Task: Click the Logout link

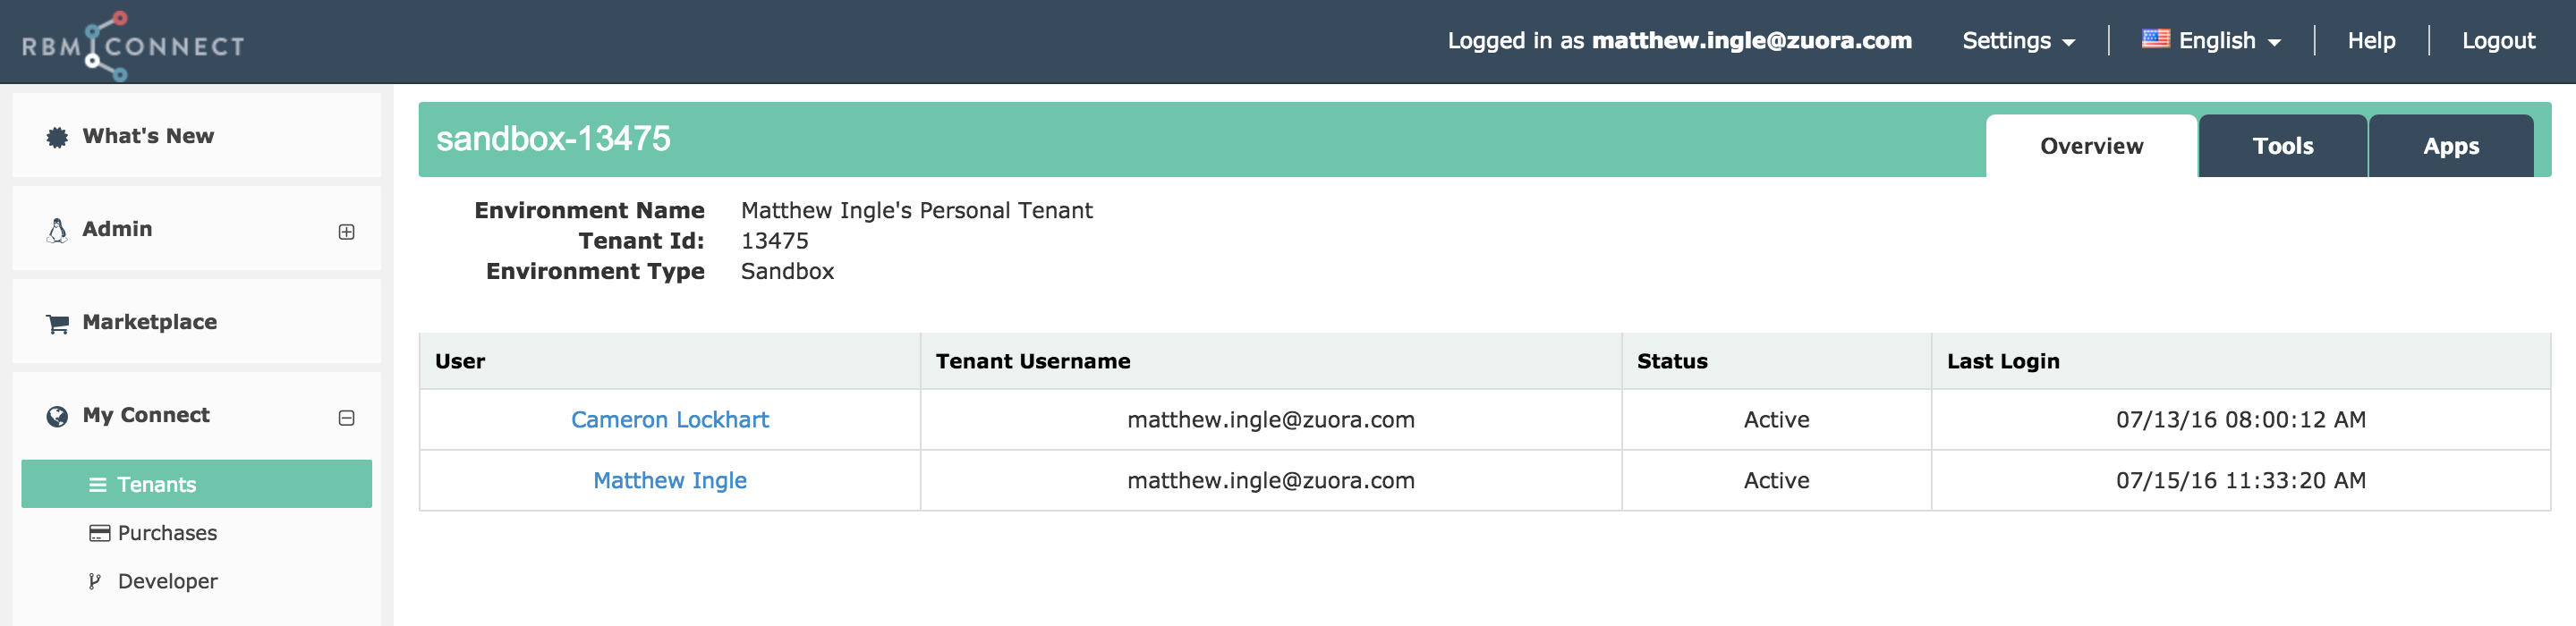Action: point(2498,41)
